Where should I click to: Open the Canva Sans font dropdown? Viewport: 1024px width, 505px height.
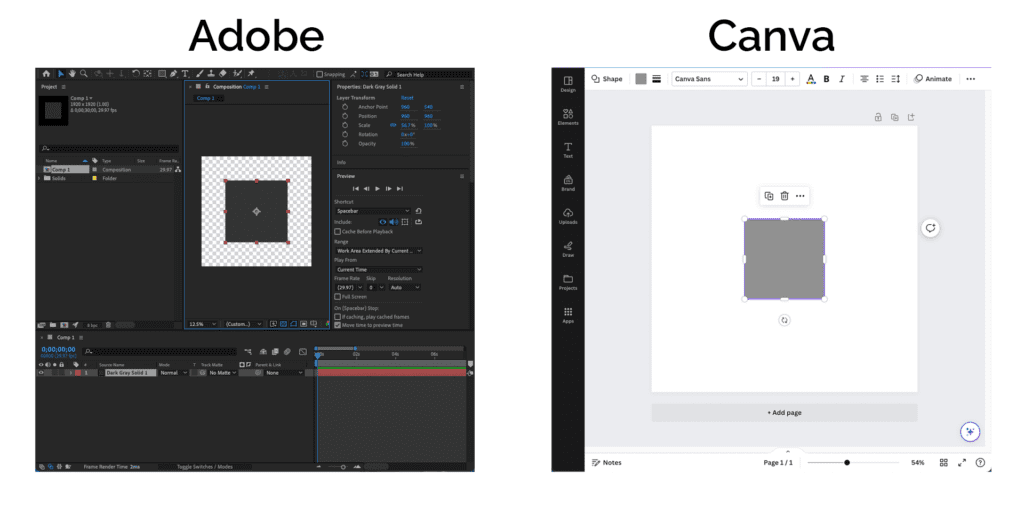(x=709, y=79)
